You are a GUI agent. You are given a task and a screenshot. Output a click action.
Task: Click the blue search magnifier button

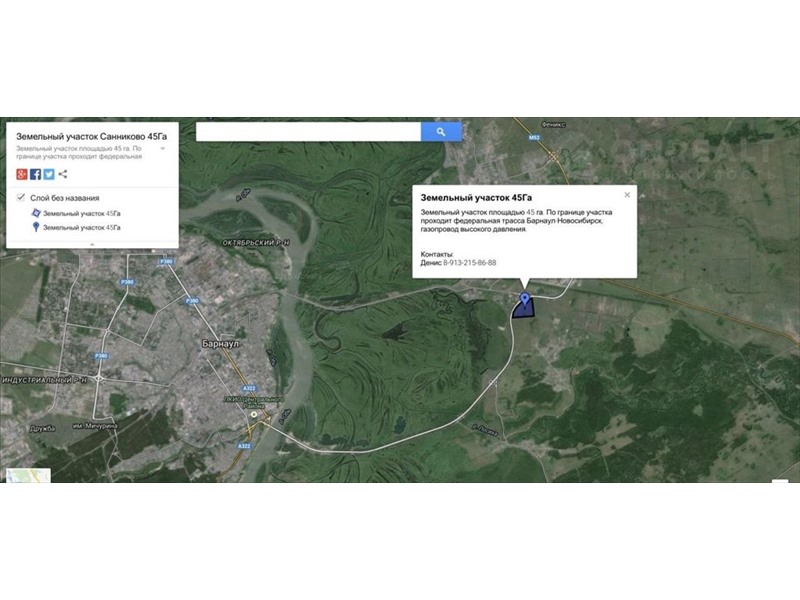(x=441, y=132)
